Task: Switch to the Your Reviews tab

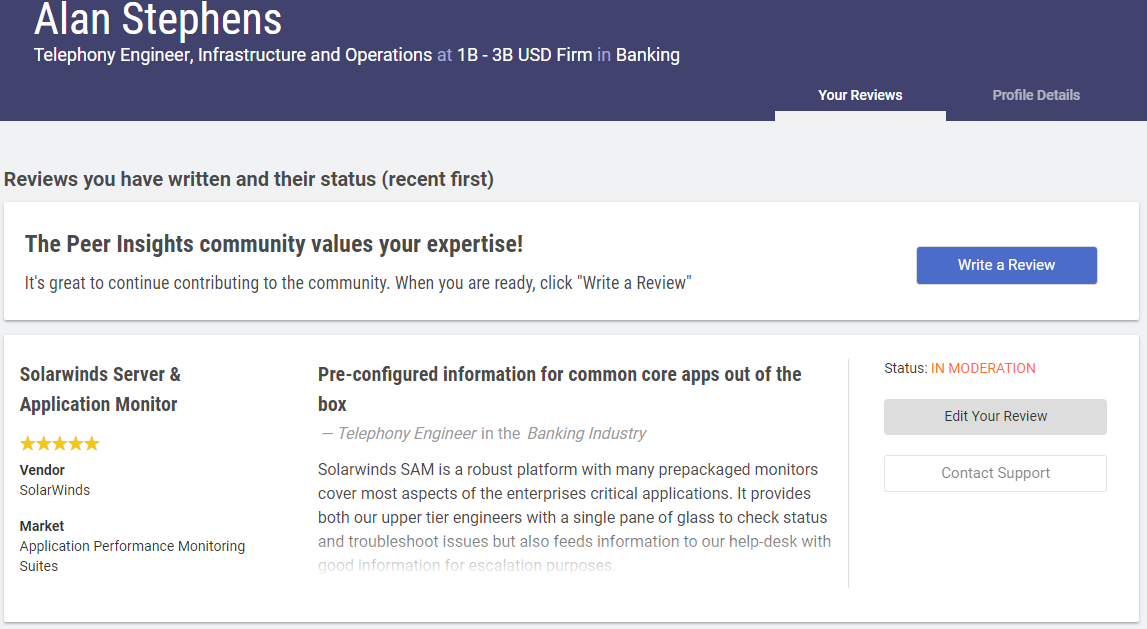Action: (860, 96)
